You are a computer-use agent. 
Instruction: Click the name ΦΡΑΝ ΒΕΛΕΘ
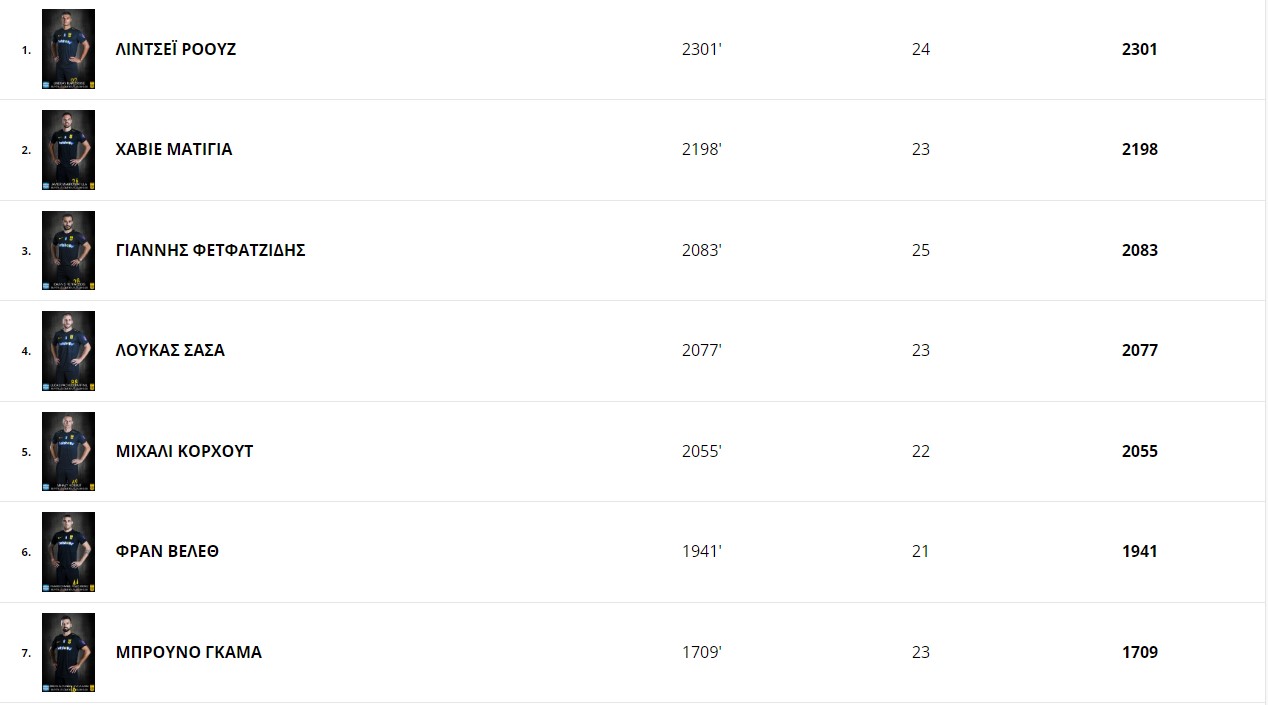[167, 551]
